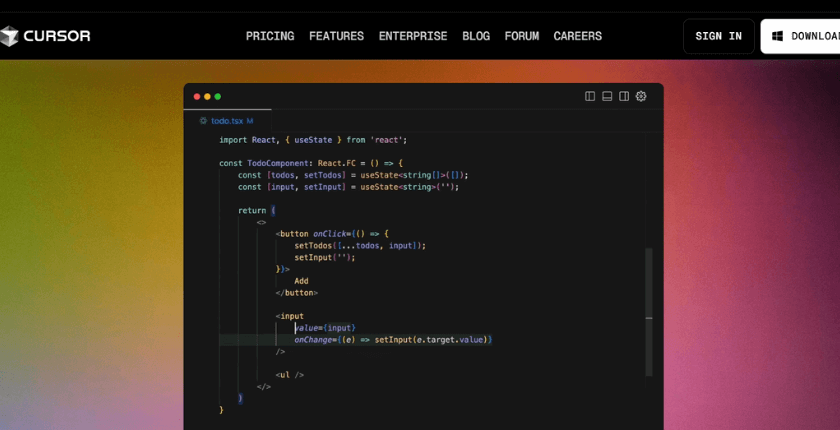This screenshot has width=840, height=430.
Task: Click the red close dot in editor window
Action: click(x=197, y=96)
